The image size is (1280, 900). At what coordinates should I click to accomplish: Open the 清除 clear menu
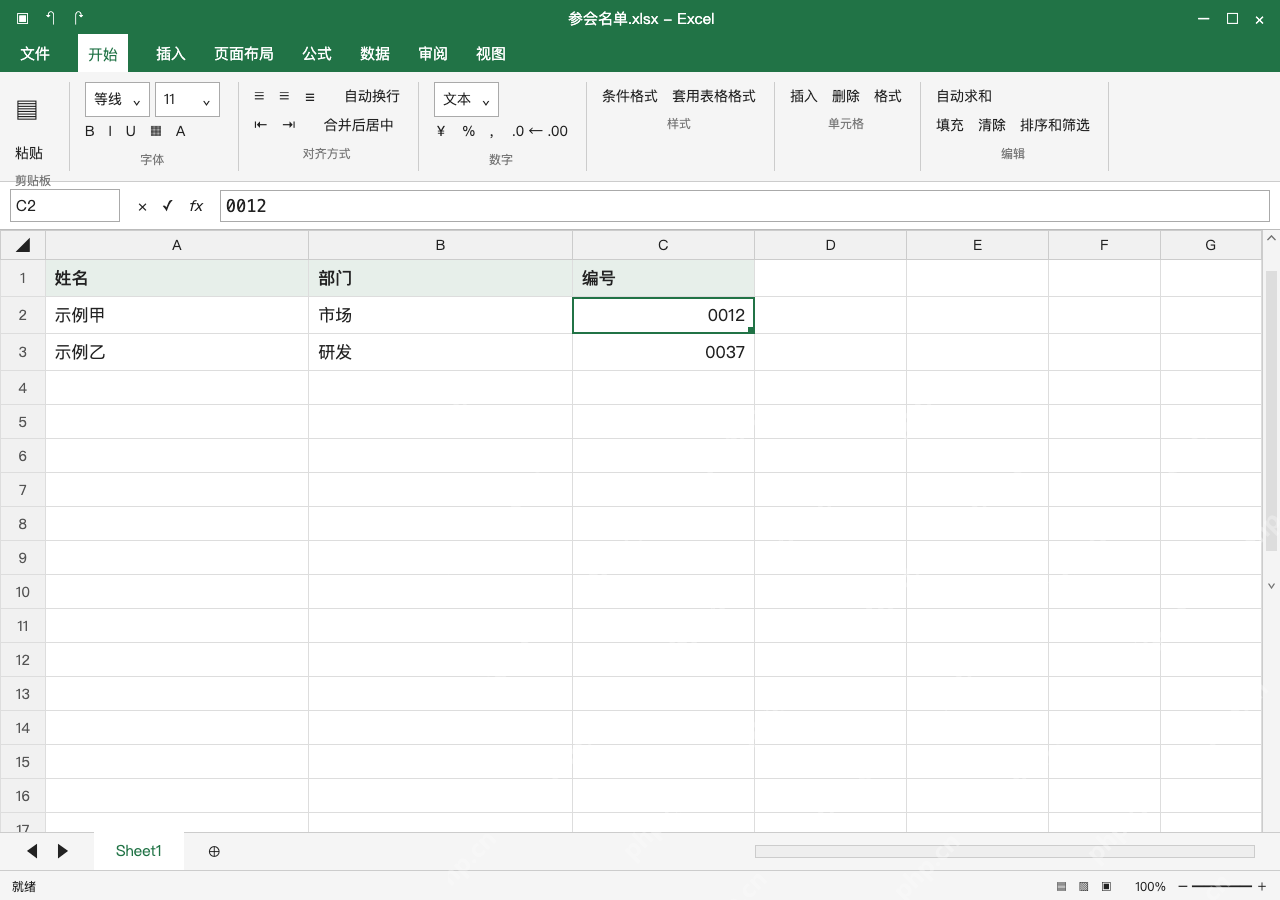[x=992, y=125]
